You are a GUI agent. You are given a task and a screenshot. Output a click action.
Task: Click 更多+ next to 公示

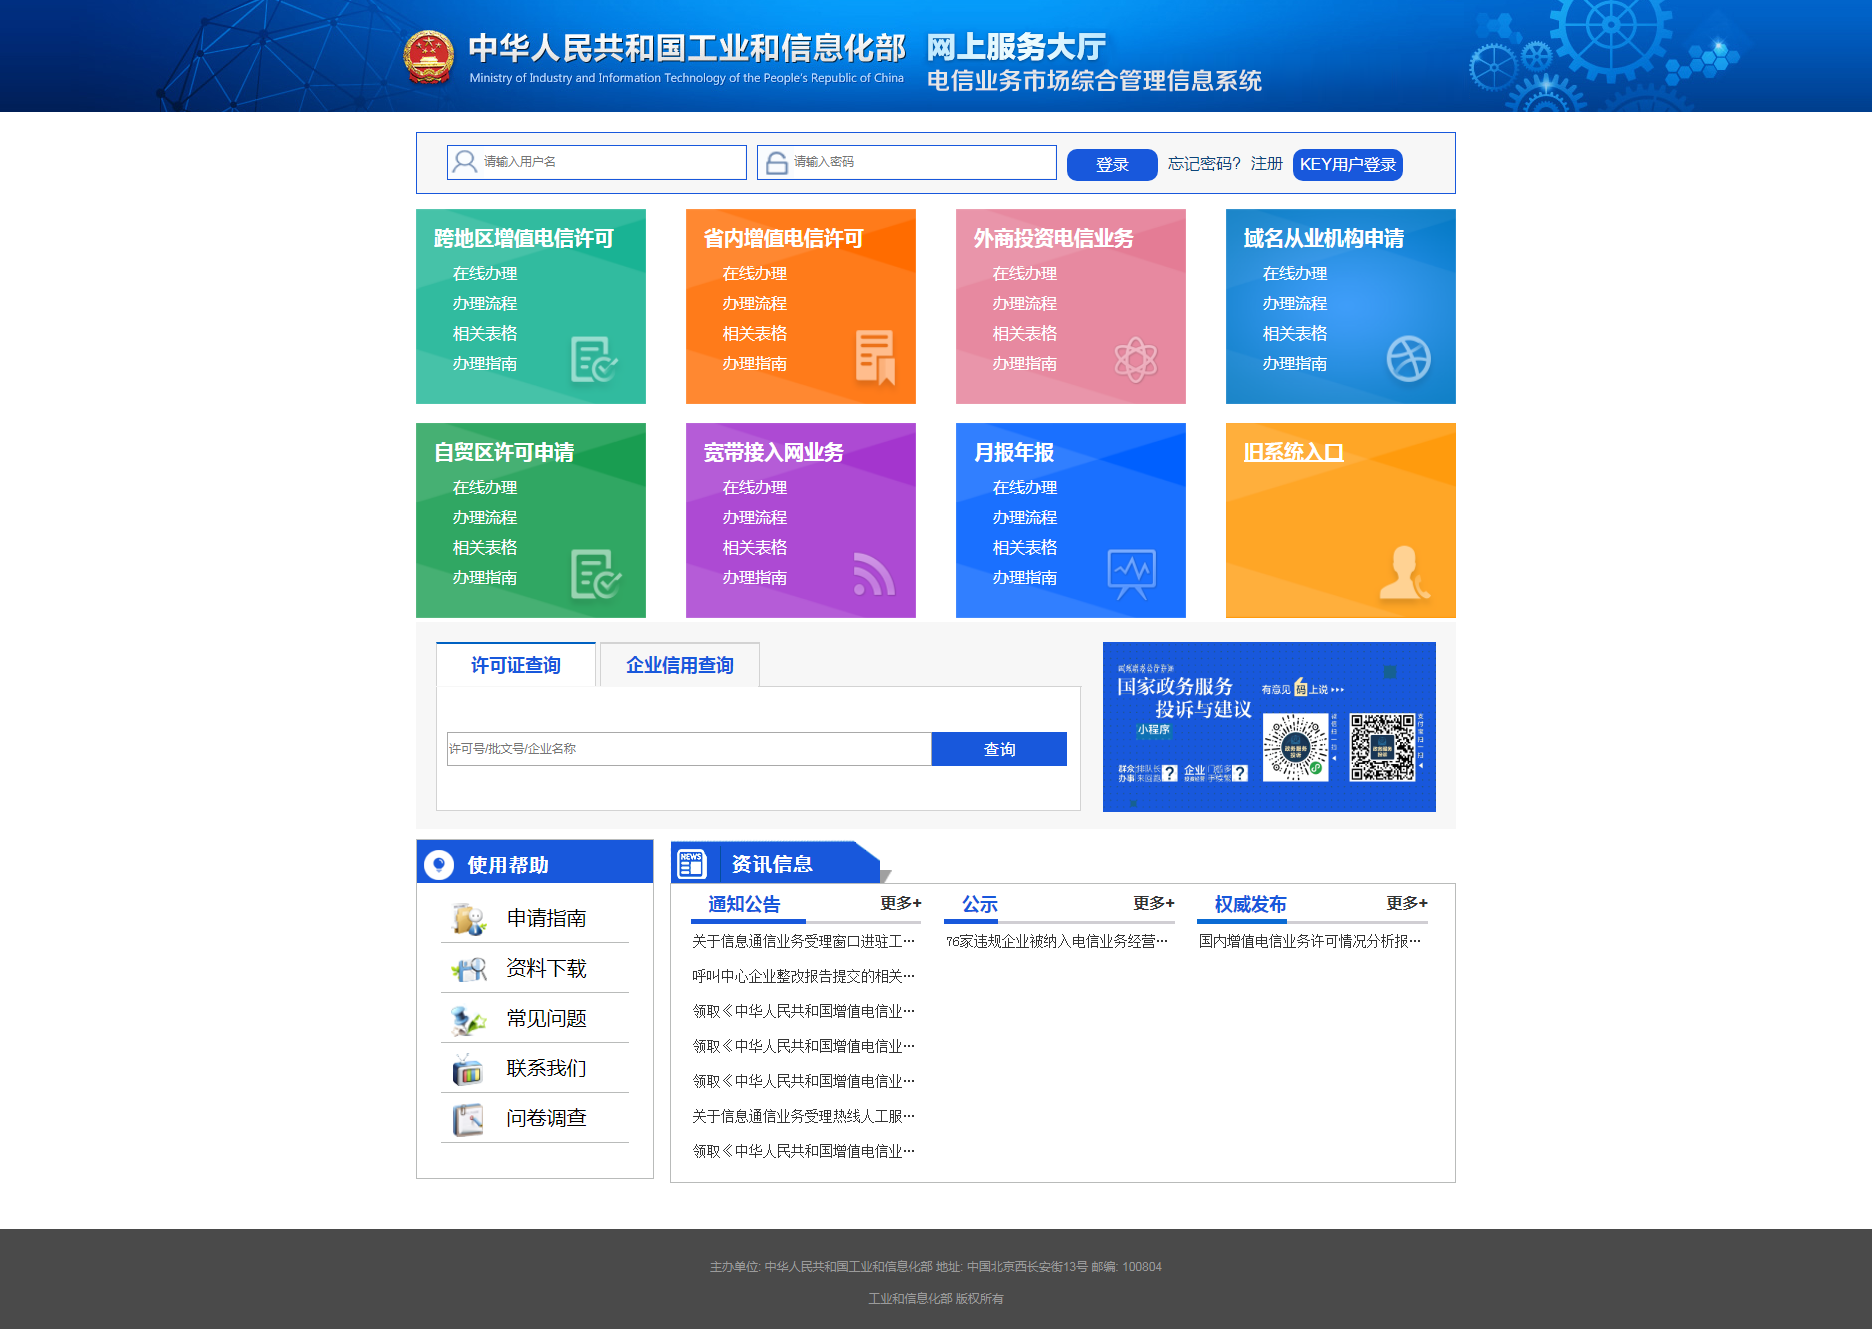(x=1154, y=903)
